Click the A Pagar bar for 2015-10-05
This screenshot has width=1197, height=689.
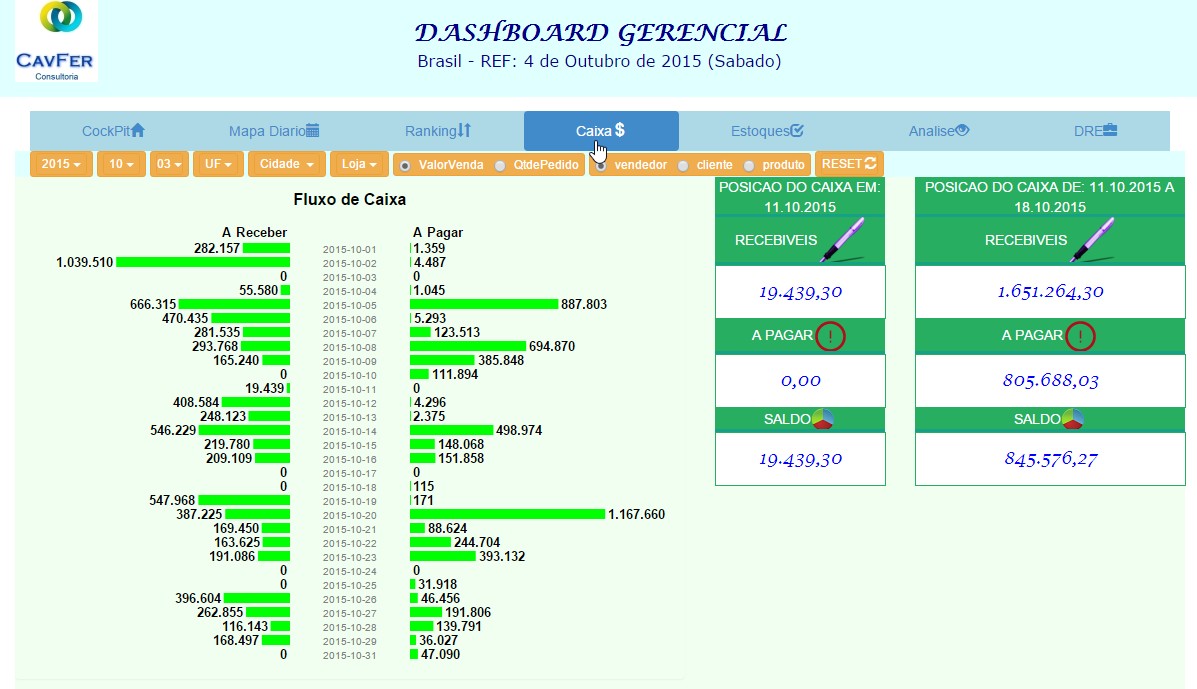(x=484, y=304)
